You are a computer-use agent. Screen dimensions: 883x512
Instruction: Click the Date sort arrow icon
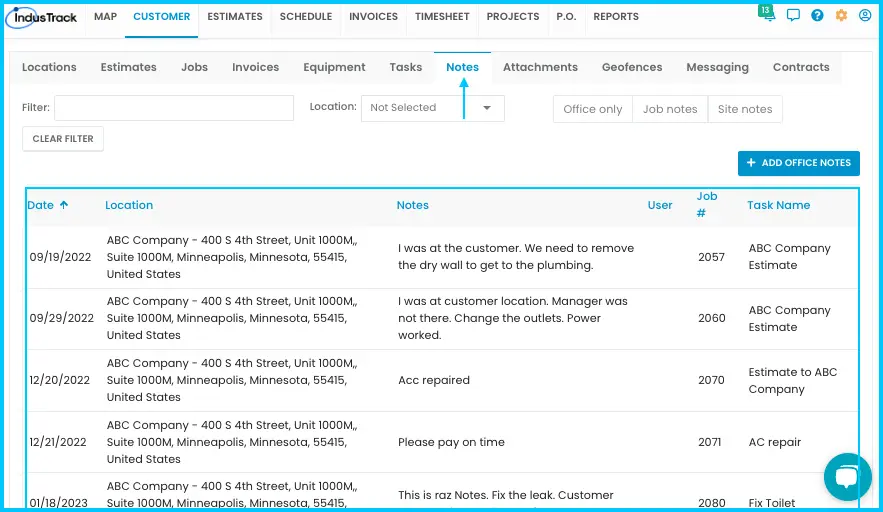pos(64,205)
